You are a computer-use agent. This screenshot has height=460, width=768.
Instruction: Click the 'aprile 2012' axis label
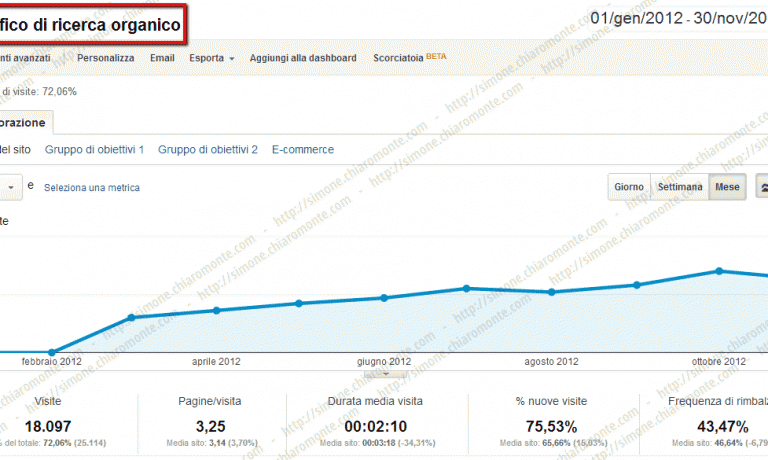pyautogui.click(x=216, y=362)
